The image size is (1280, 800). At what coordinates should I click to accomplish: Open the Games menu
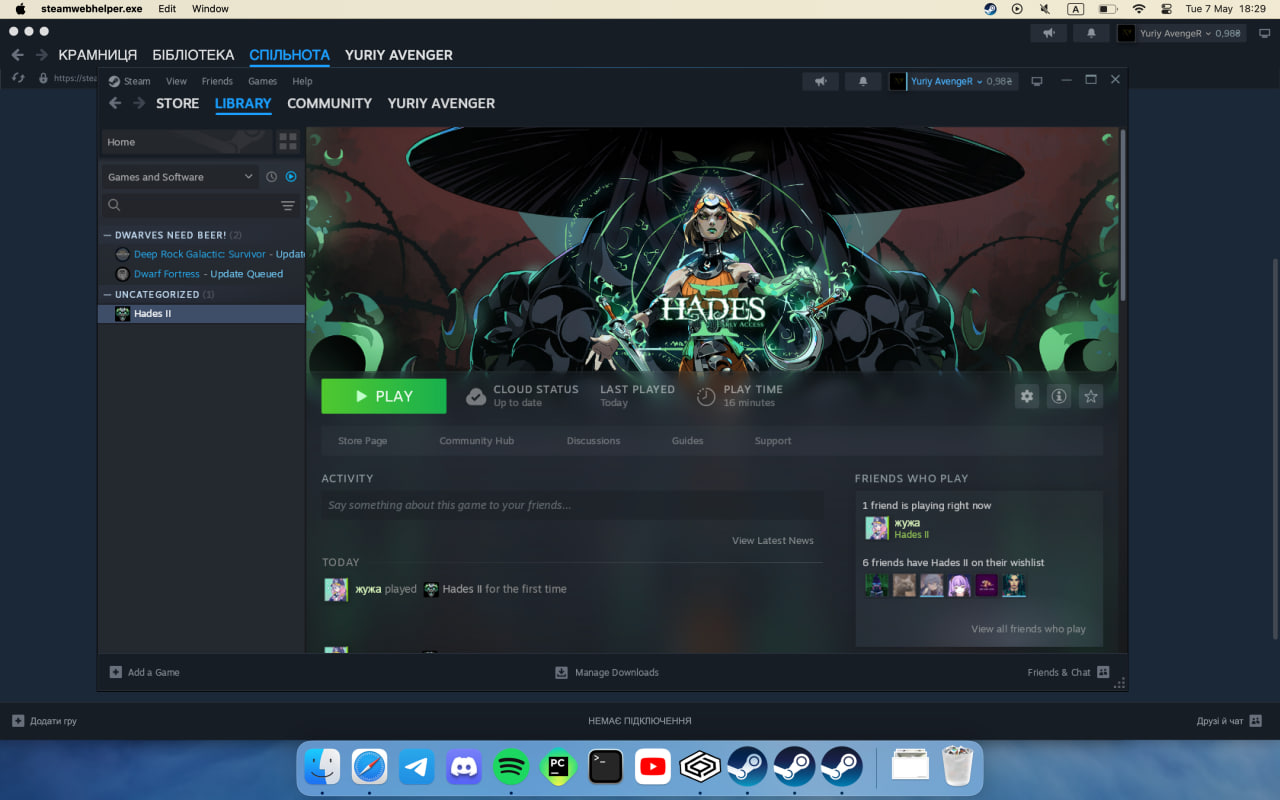[262, 81]
